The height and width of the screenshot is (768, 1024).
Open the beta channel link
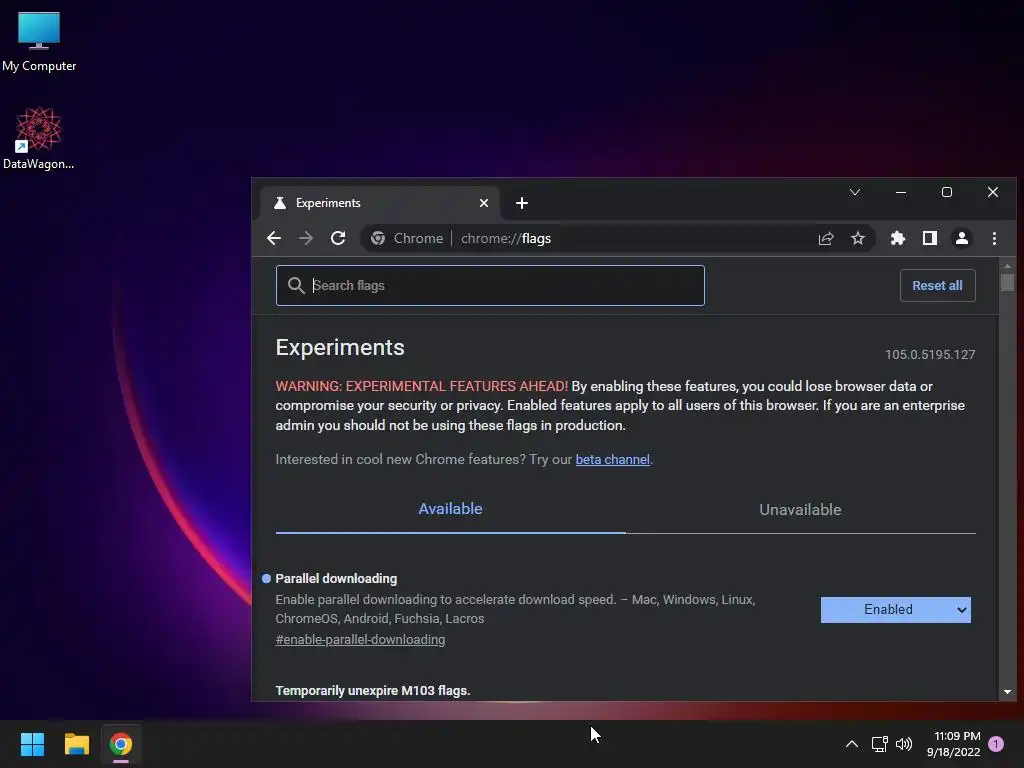[x=613, y=459]
